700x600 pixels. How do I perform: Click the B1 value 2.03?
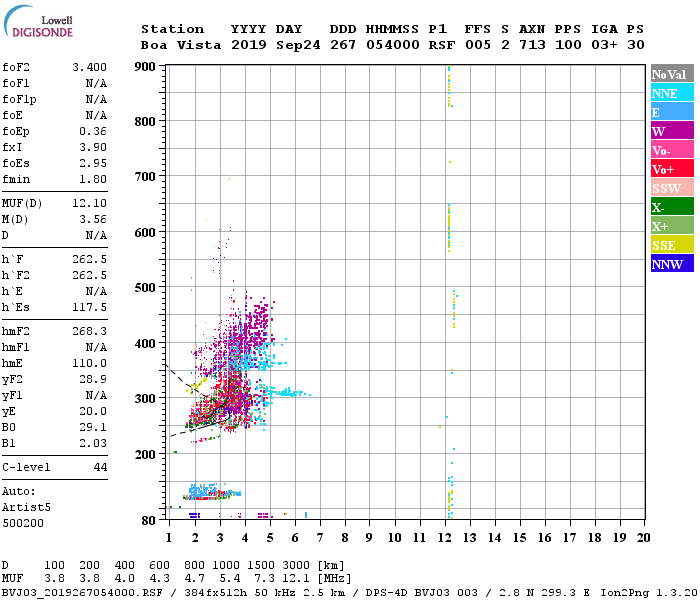click(x=93, y=443)
